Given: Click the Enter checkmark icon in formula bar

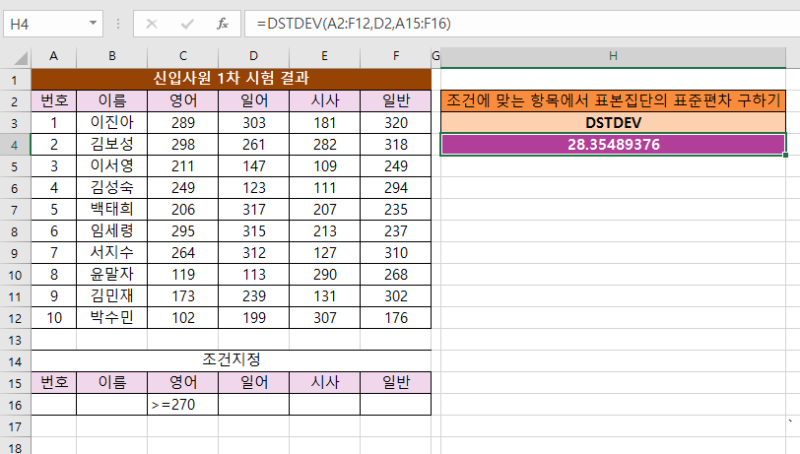Looking at the screenshot, I should (187, 24).
